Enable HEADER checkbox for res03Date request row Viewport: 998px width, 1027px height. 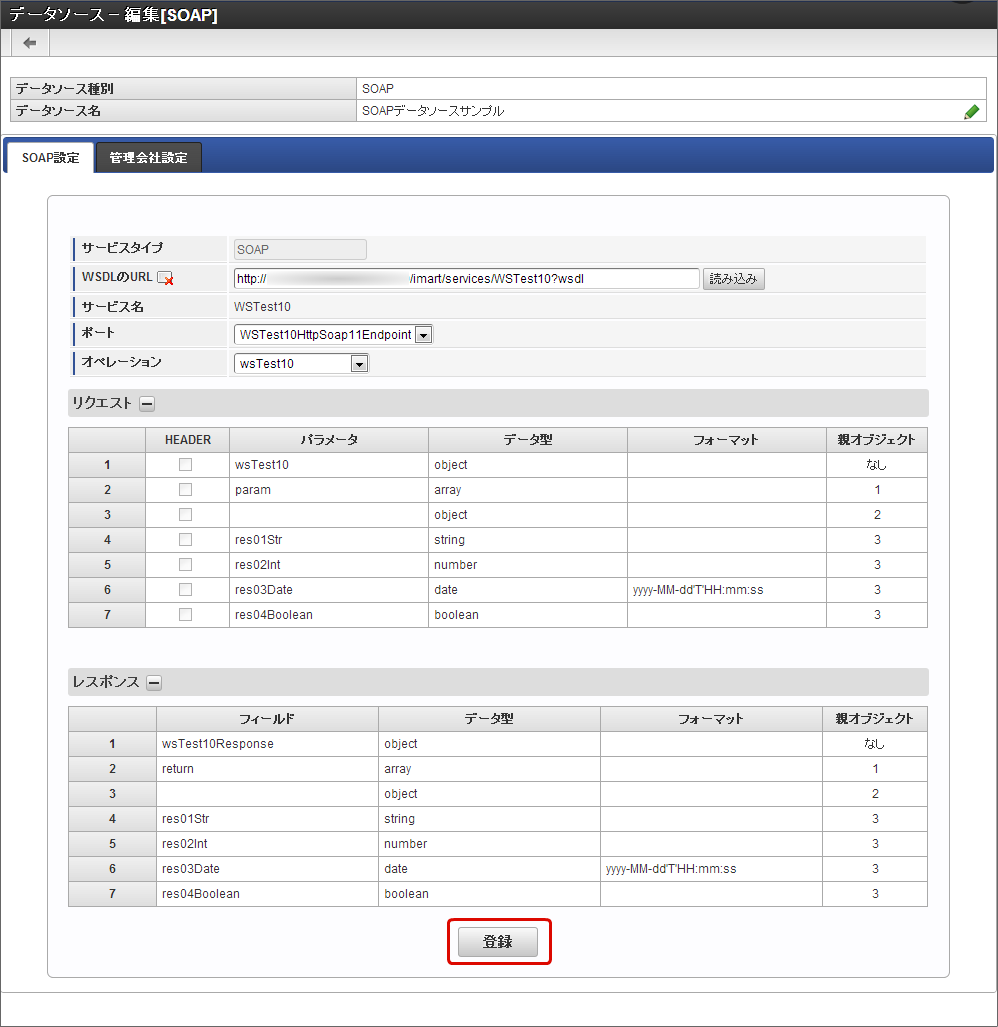[185, 590]
